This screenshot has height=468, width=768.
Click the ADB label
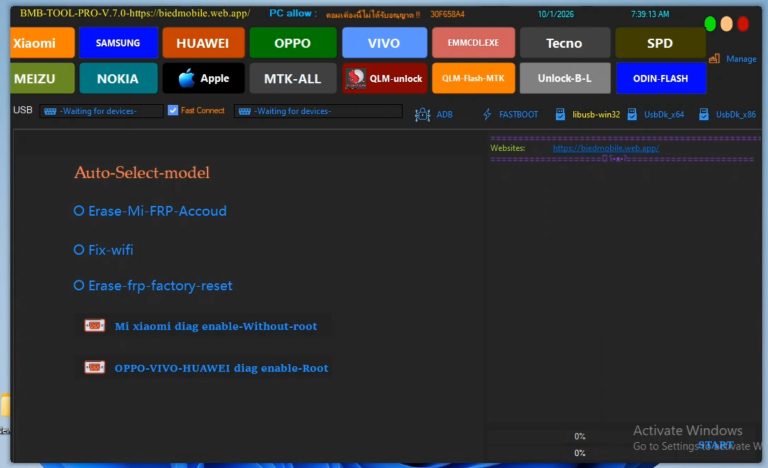pos(444,115)
